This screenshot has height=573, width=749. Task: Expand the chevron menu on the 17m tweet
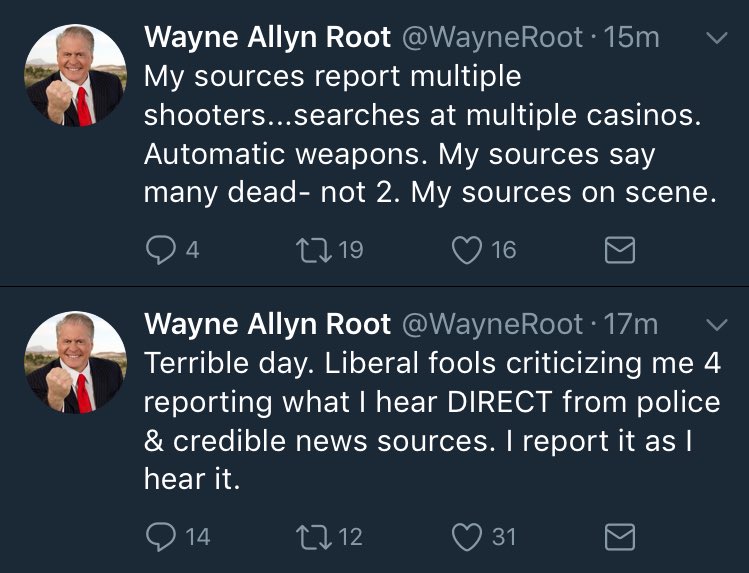[x=716, y=325]
